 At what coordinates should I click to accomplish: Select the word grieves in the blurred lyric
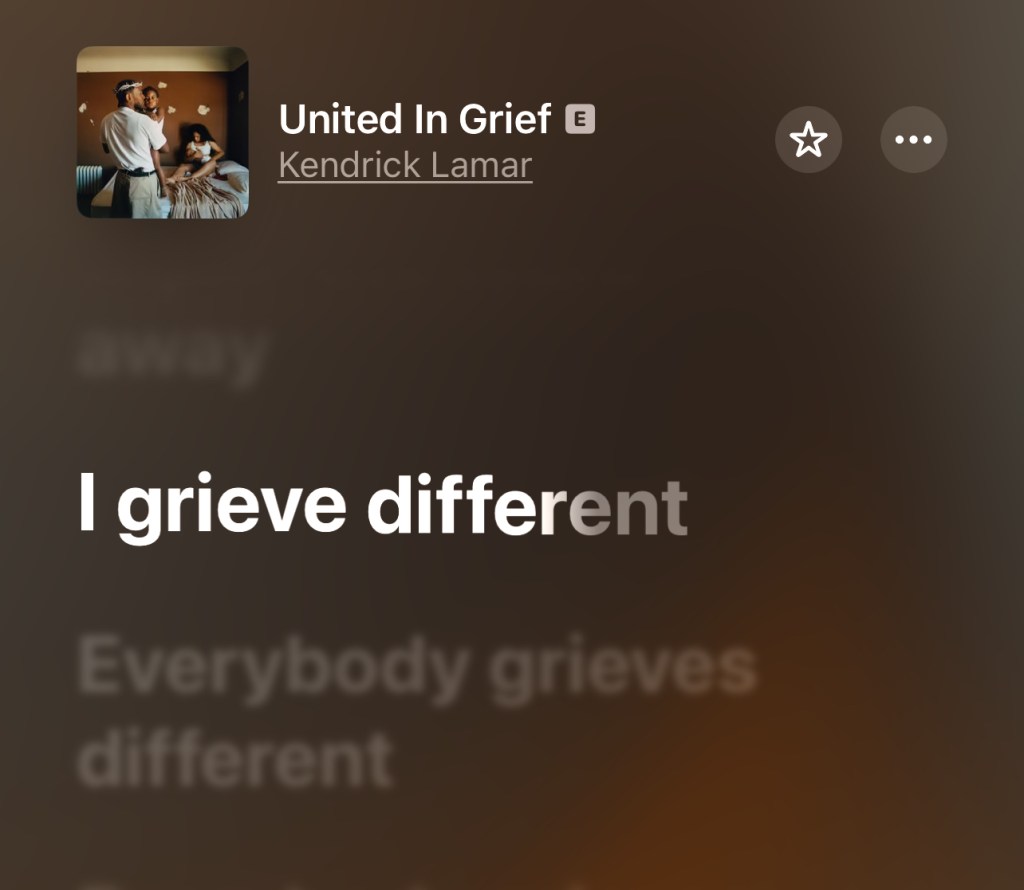(x=624, y=669)
